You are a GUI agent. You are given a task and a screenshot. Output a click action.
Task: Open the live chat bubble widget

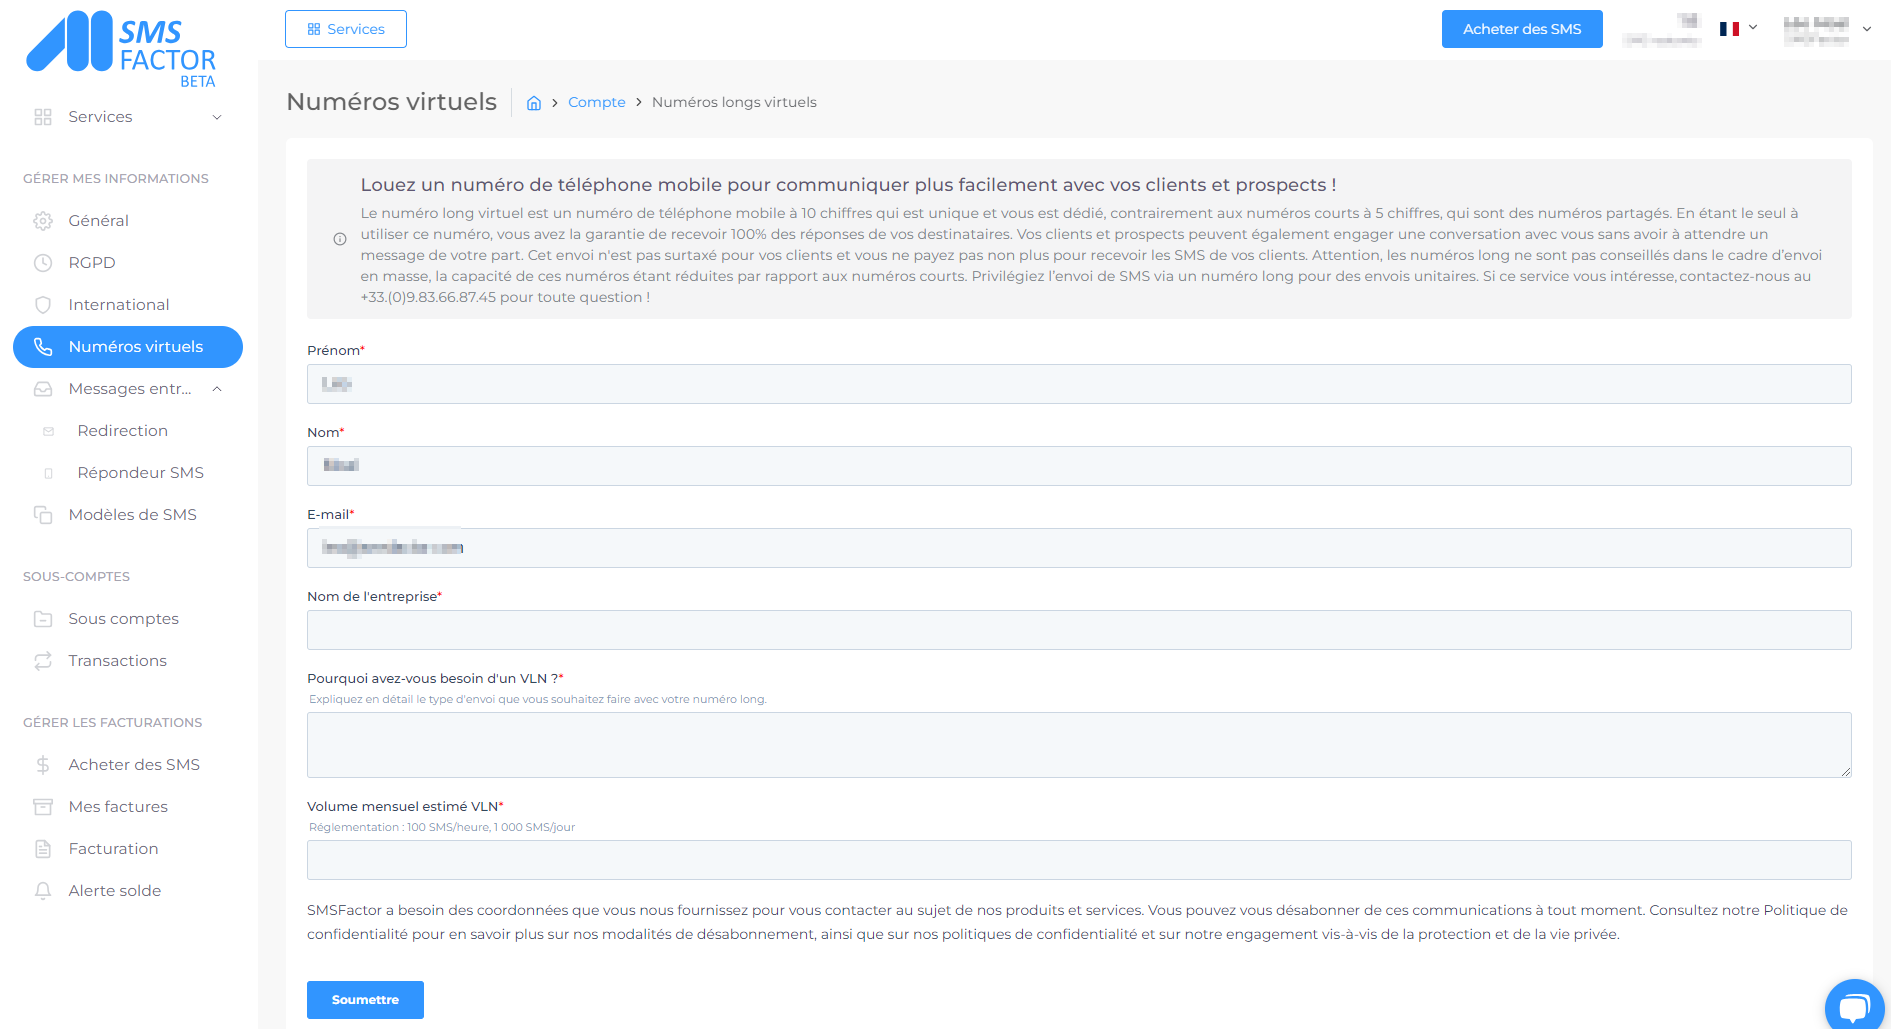coord(1854,1005)
